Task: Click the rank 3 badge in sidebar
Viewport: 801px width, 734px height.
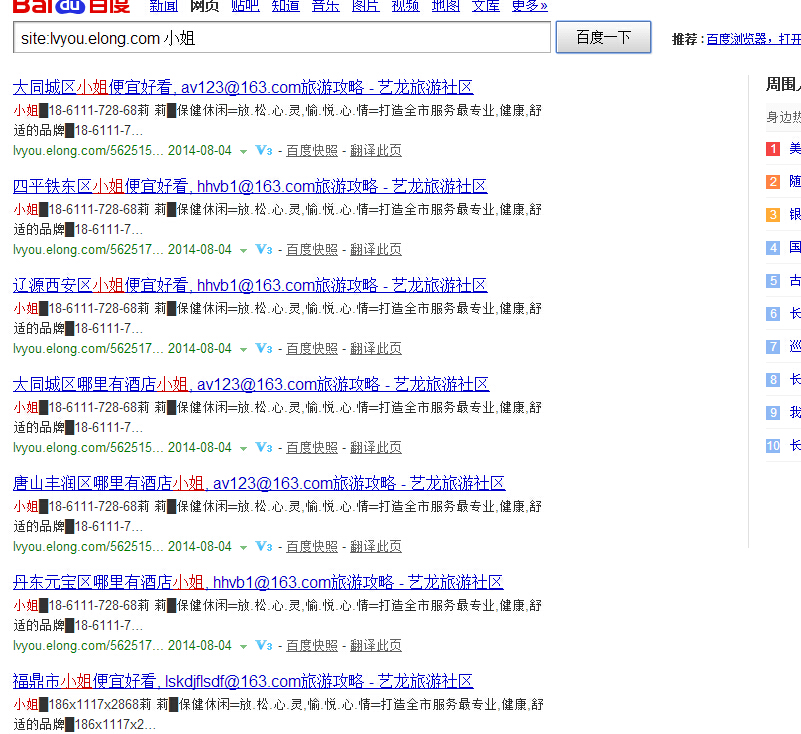Action: coord(773,215)
